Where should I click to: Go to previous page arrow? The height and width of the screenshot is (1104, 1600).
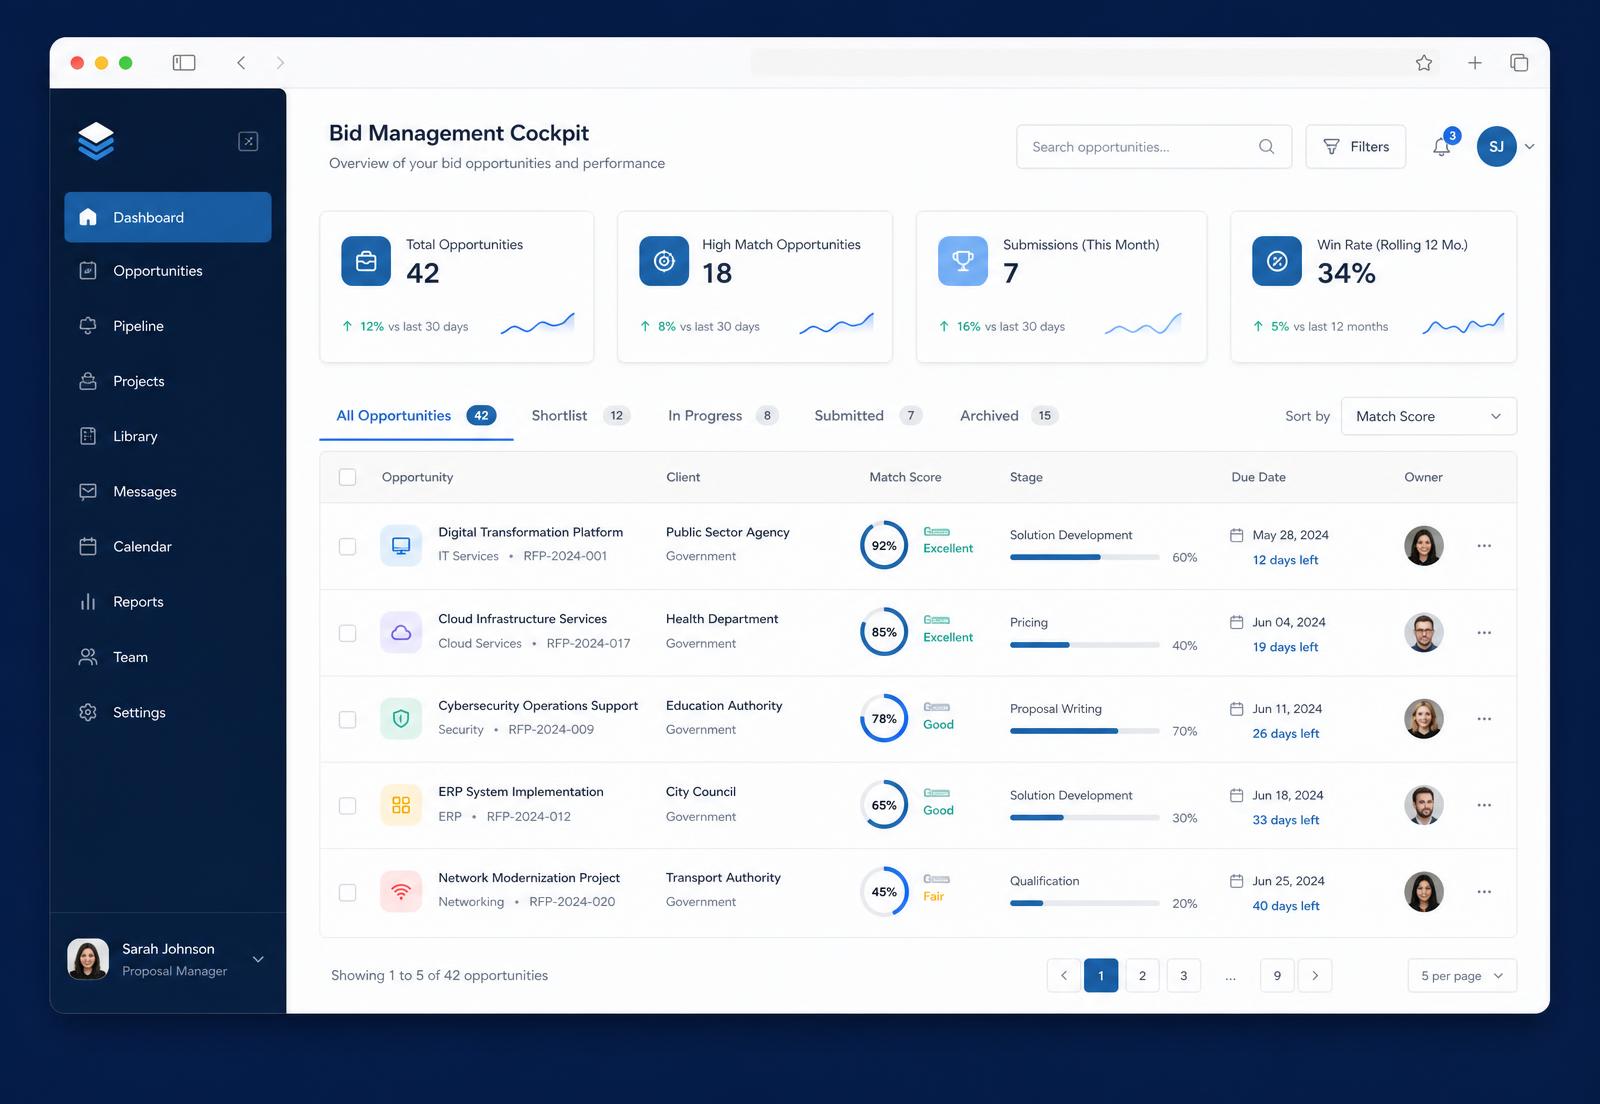pyautogui.click(x=1063, y=976)
